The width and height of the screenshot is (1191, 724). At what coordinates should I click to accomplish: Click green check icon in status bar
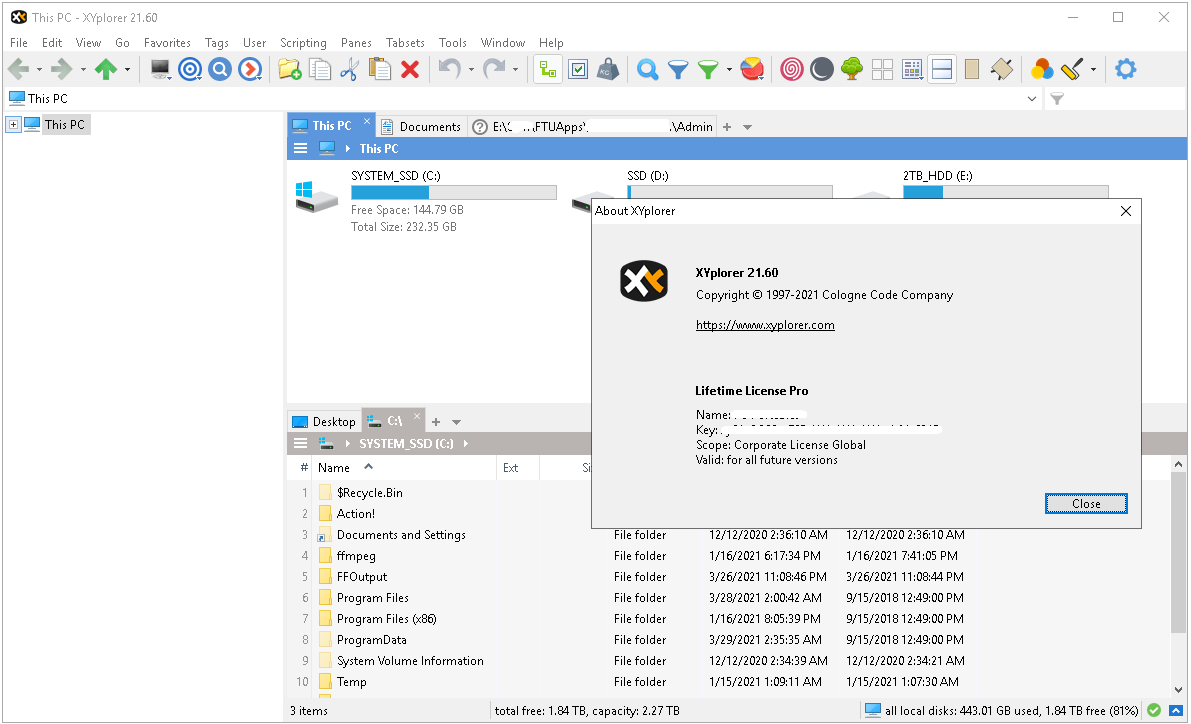[1154, 710]
